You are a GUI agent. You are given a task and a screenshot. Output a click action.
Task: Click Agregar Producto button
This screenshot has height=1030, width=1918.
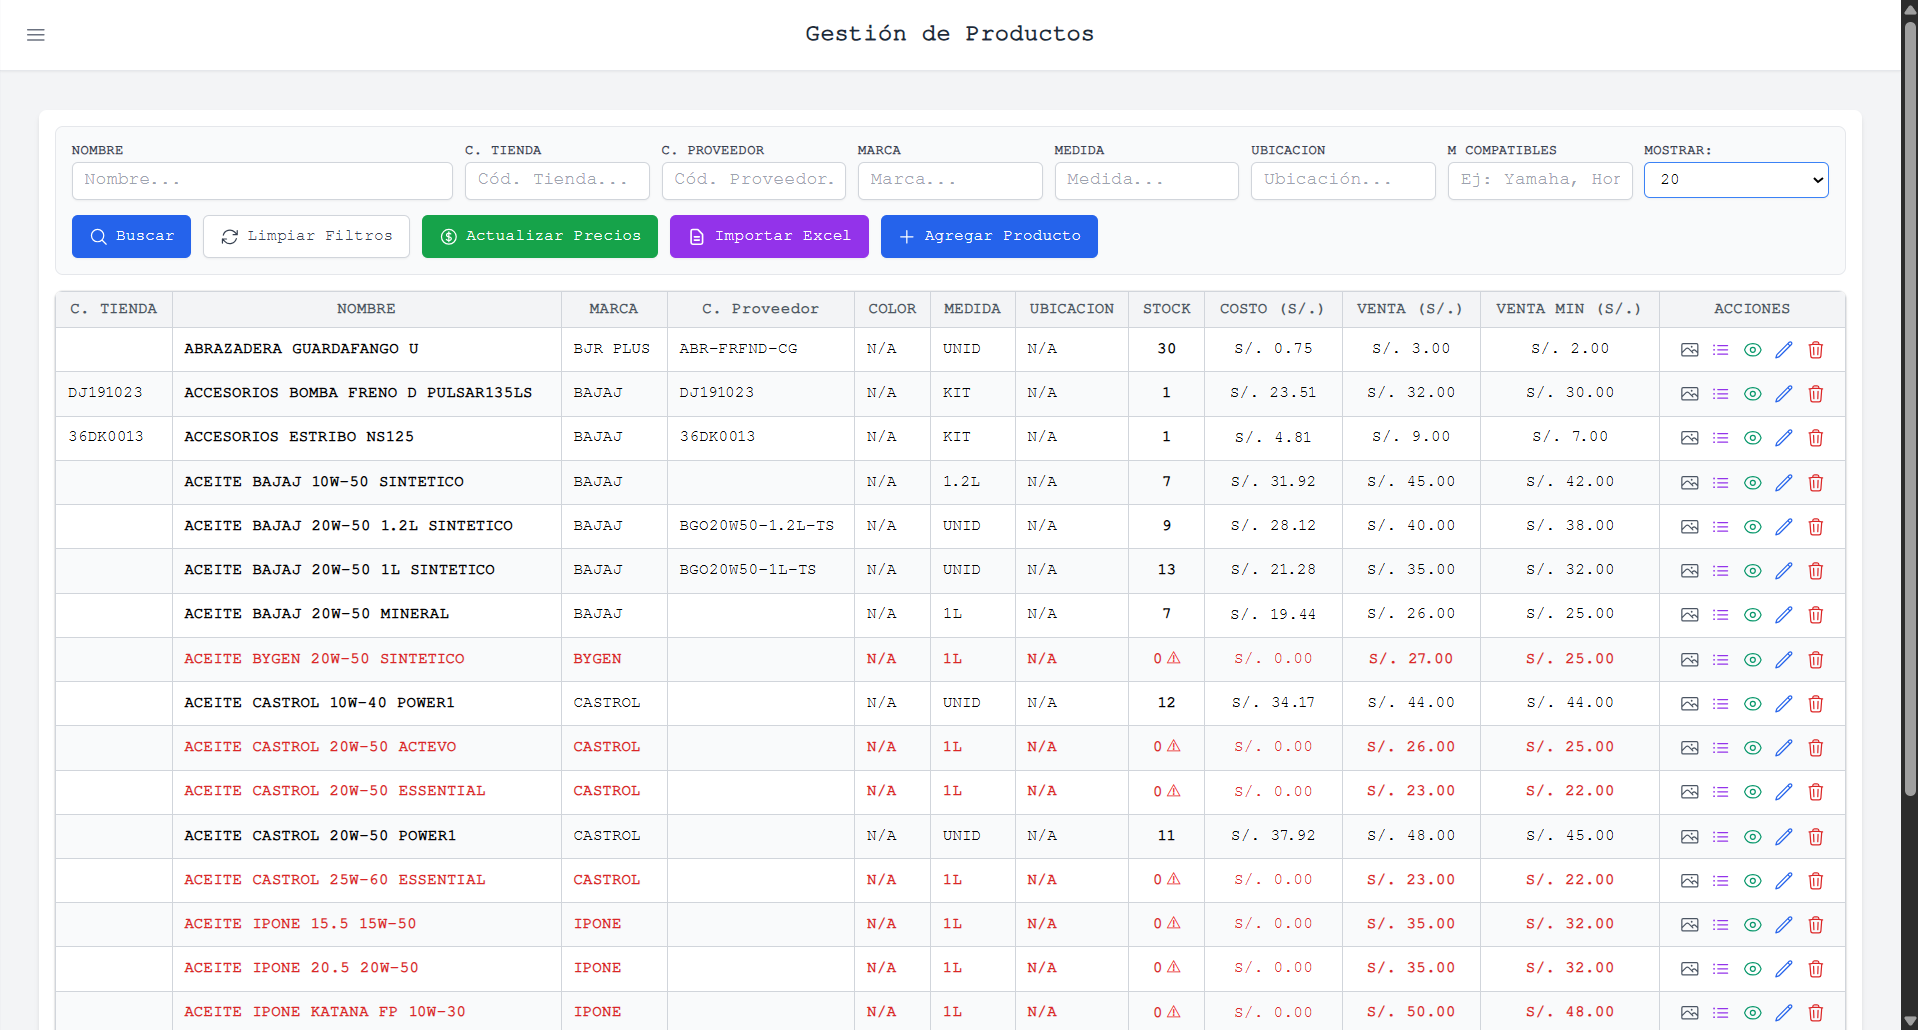coord(989,236)
